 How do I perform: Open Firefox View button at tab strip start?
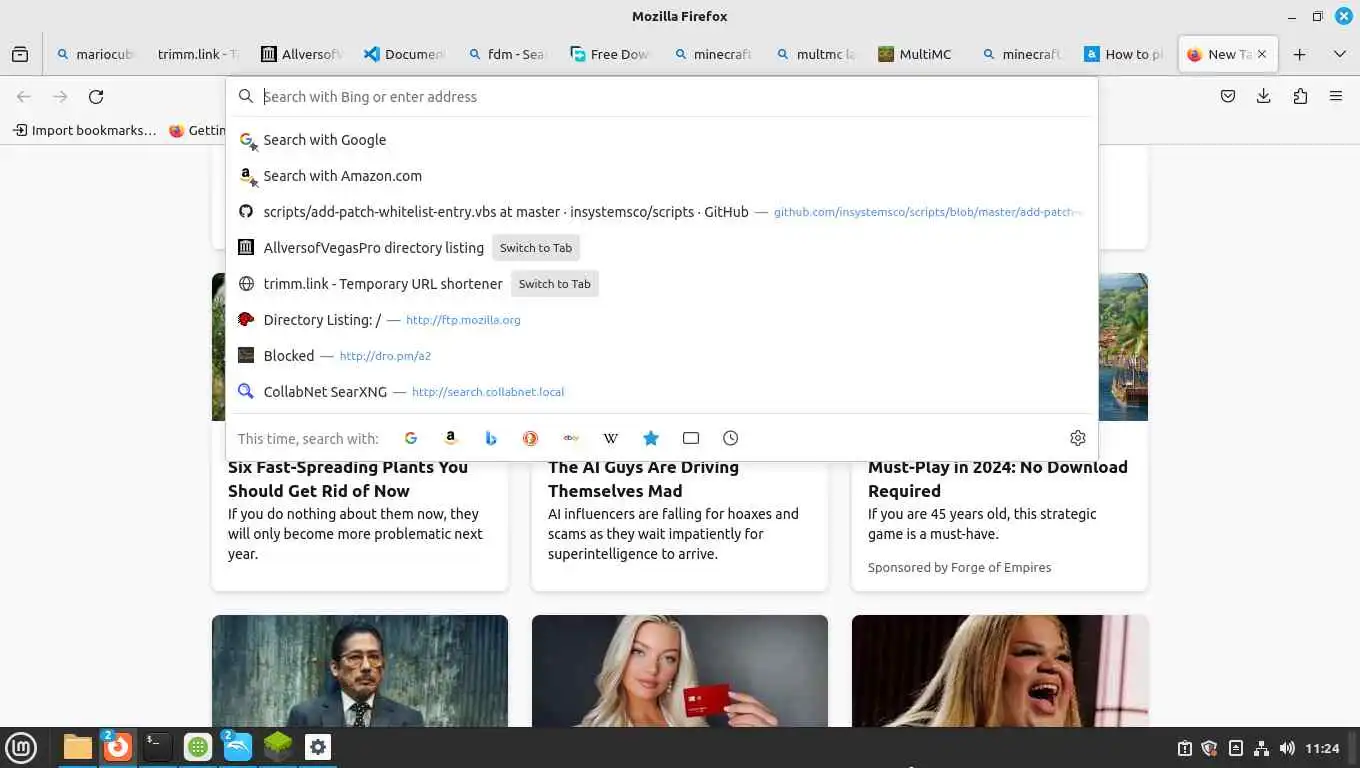point(20,54)
